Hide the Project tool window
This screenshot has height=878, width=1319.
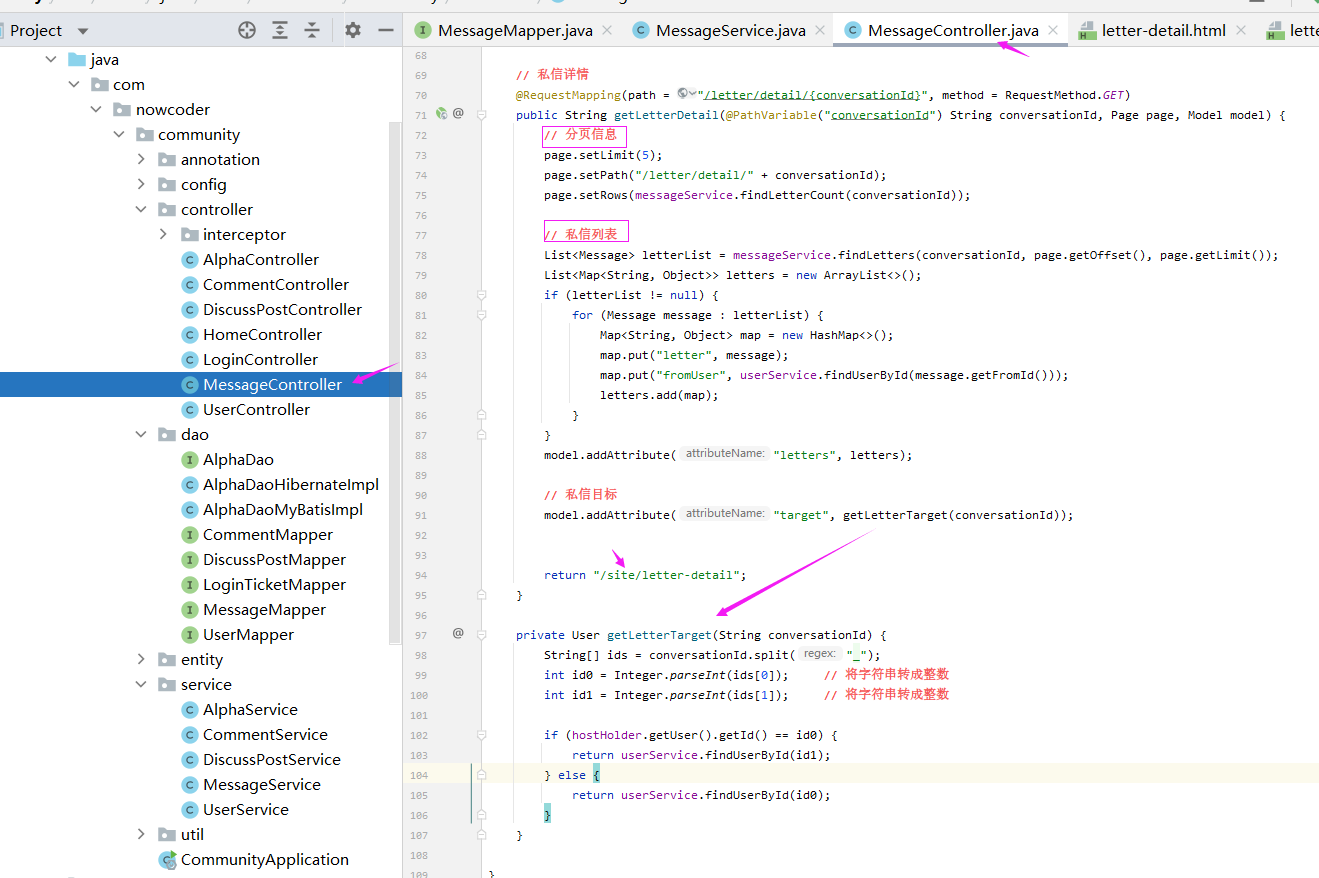pyautogui.click(x=386, y=31)
